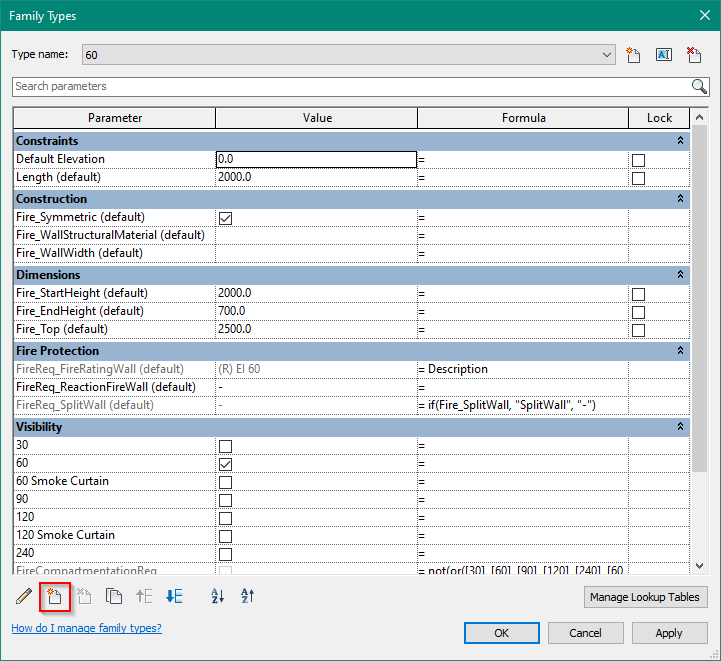
Task: Open Manage Lookup Tables
Action: tap(645, 597)
